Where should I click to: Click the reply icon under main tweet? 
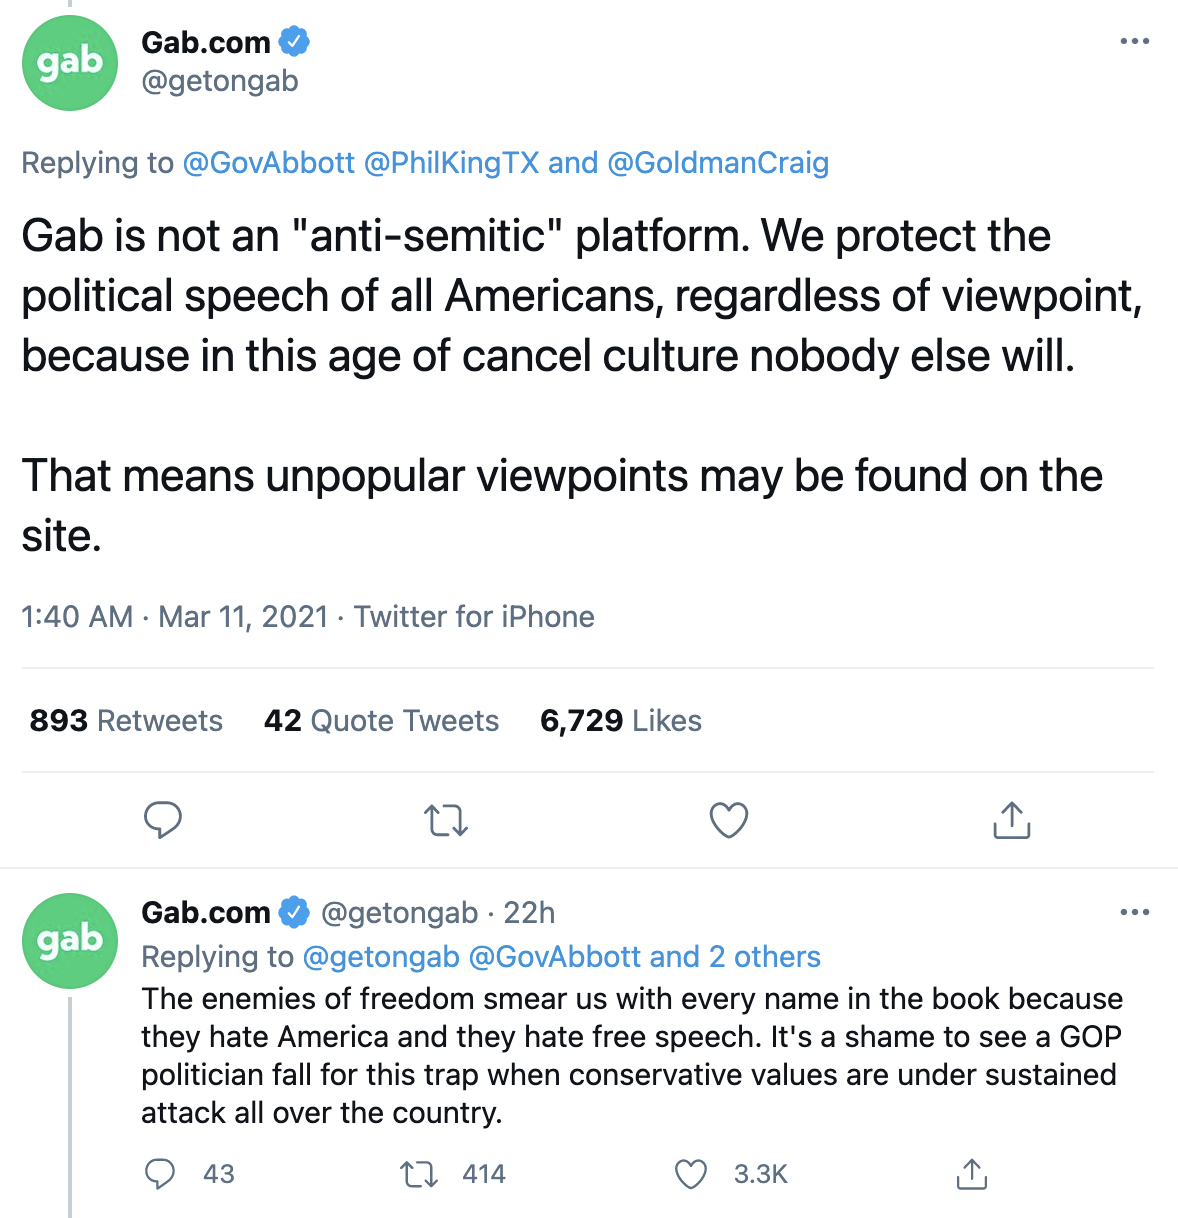click(x=163, y=820)
